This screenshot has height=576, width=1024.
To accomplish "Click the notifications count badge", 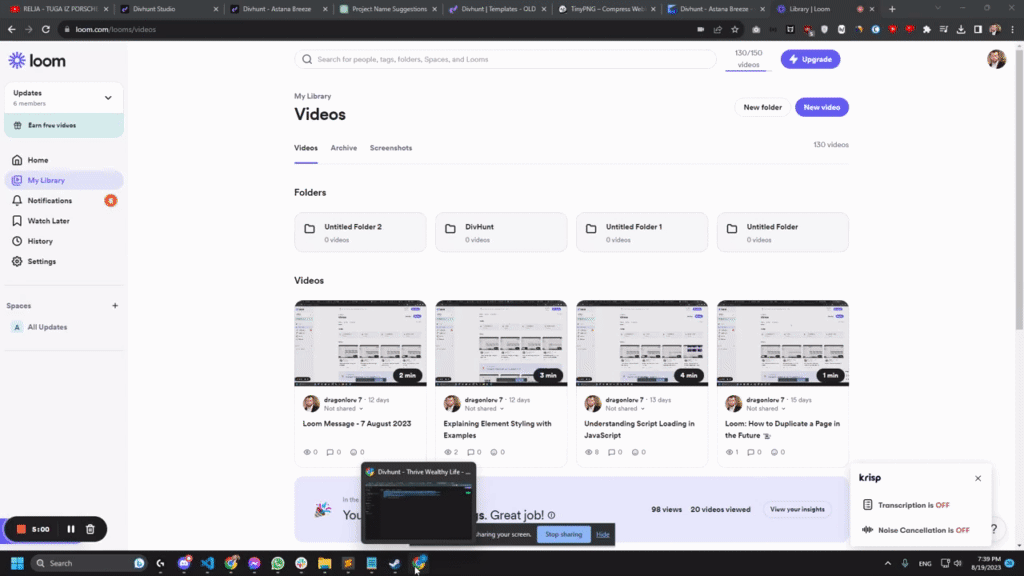I will [110, 200].
